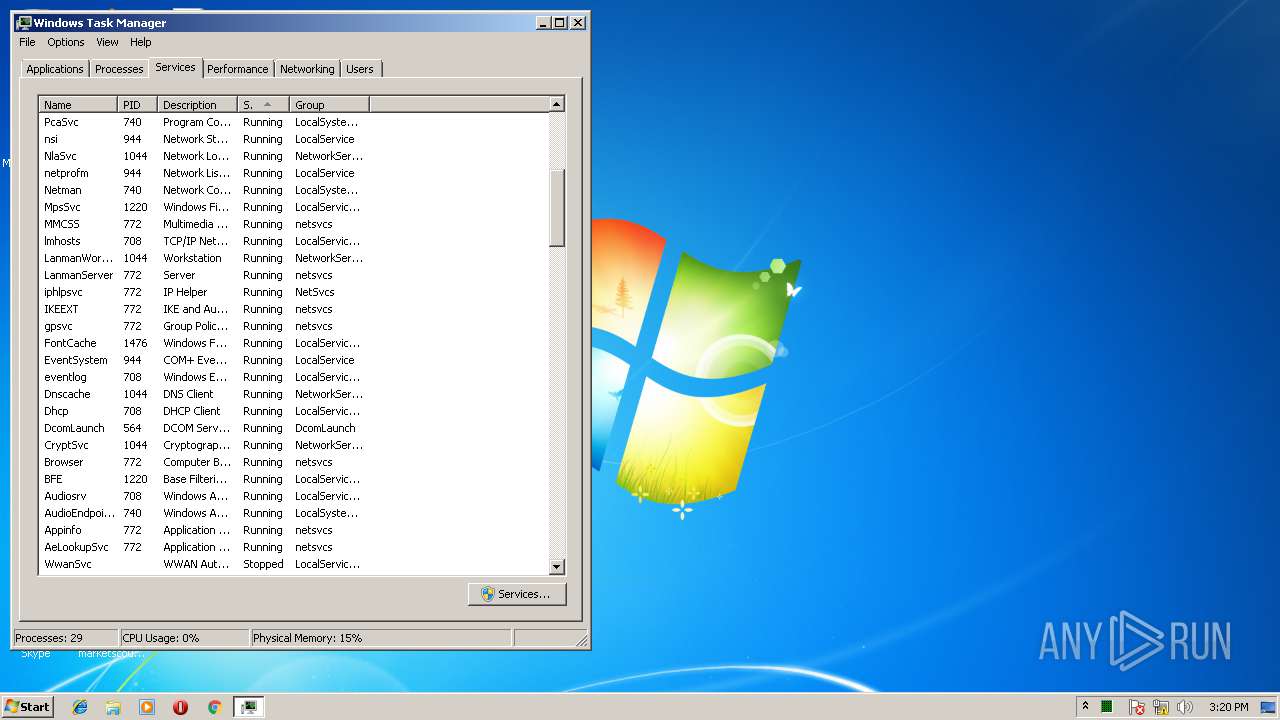1280x720 pixels.
Task: Open Windows Explorer folder icon in taskbar
Action: pos(113,707)
